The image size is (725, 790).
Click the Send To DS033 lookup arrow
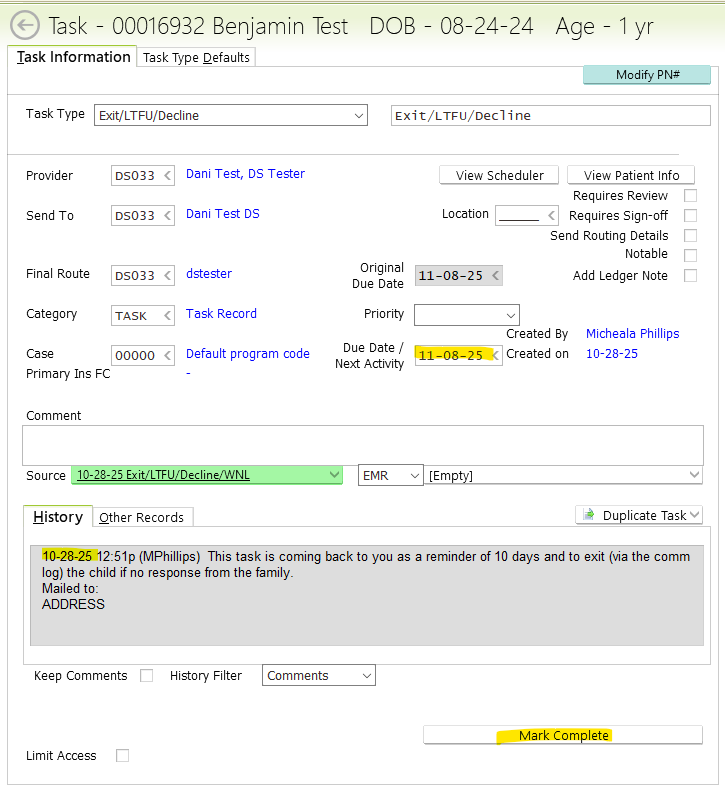(x=167, y=216)
